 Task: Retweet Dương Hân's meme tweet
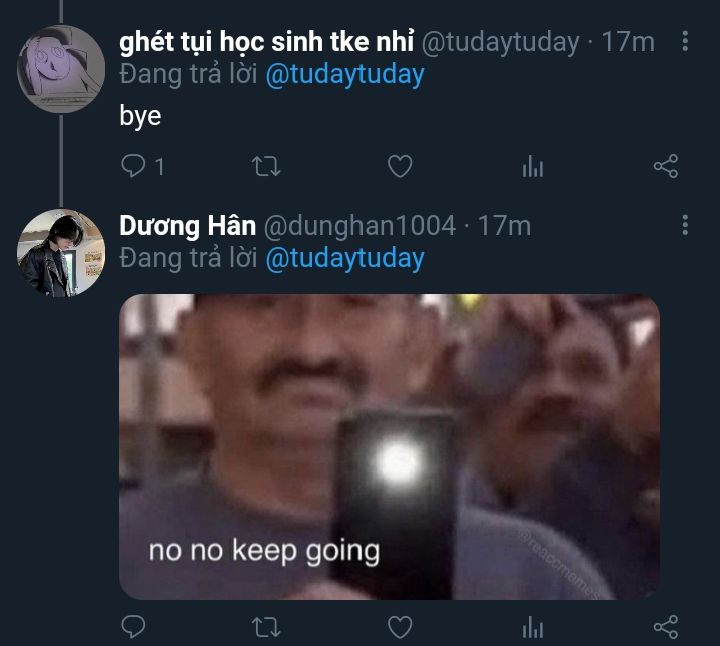pos(266,627)
